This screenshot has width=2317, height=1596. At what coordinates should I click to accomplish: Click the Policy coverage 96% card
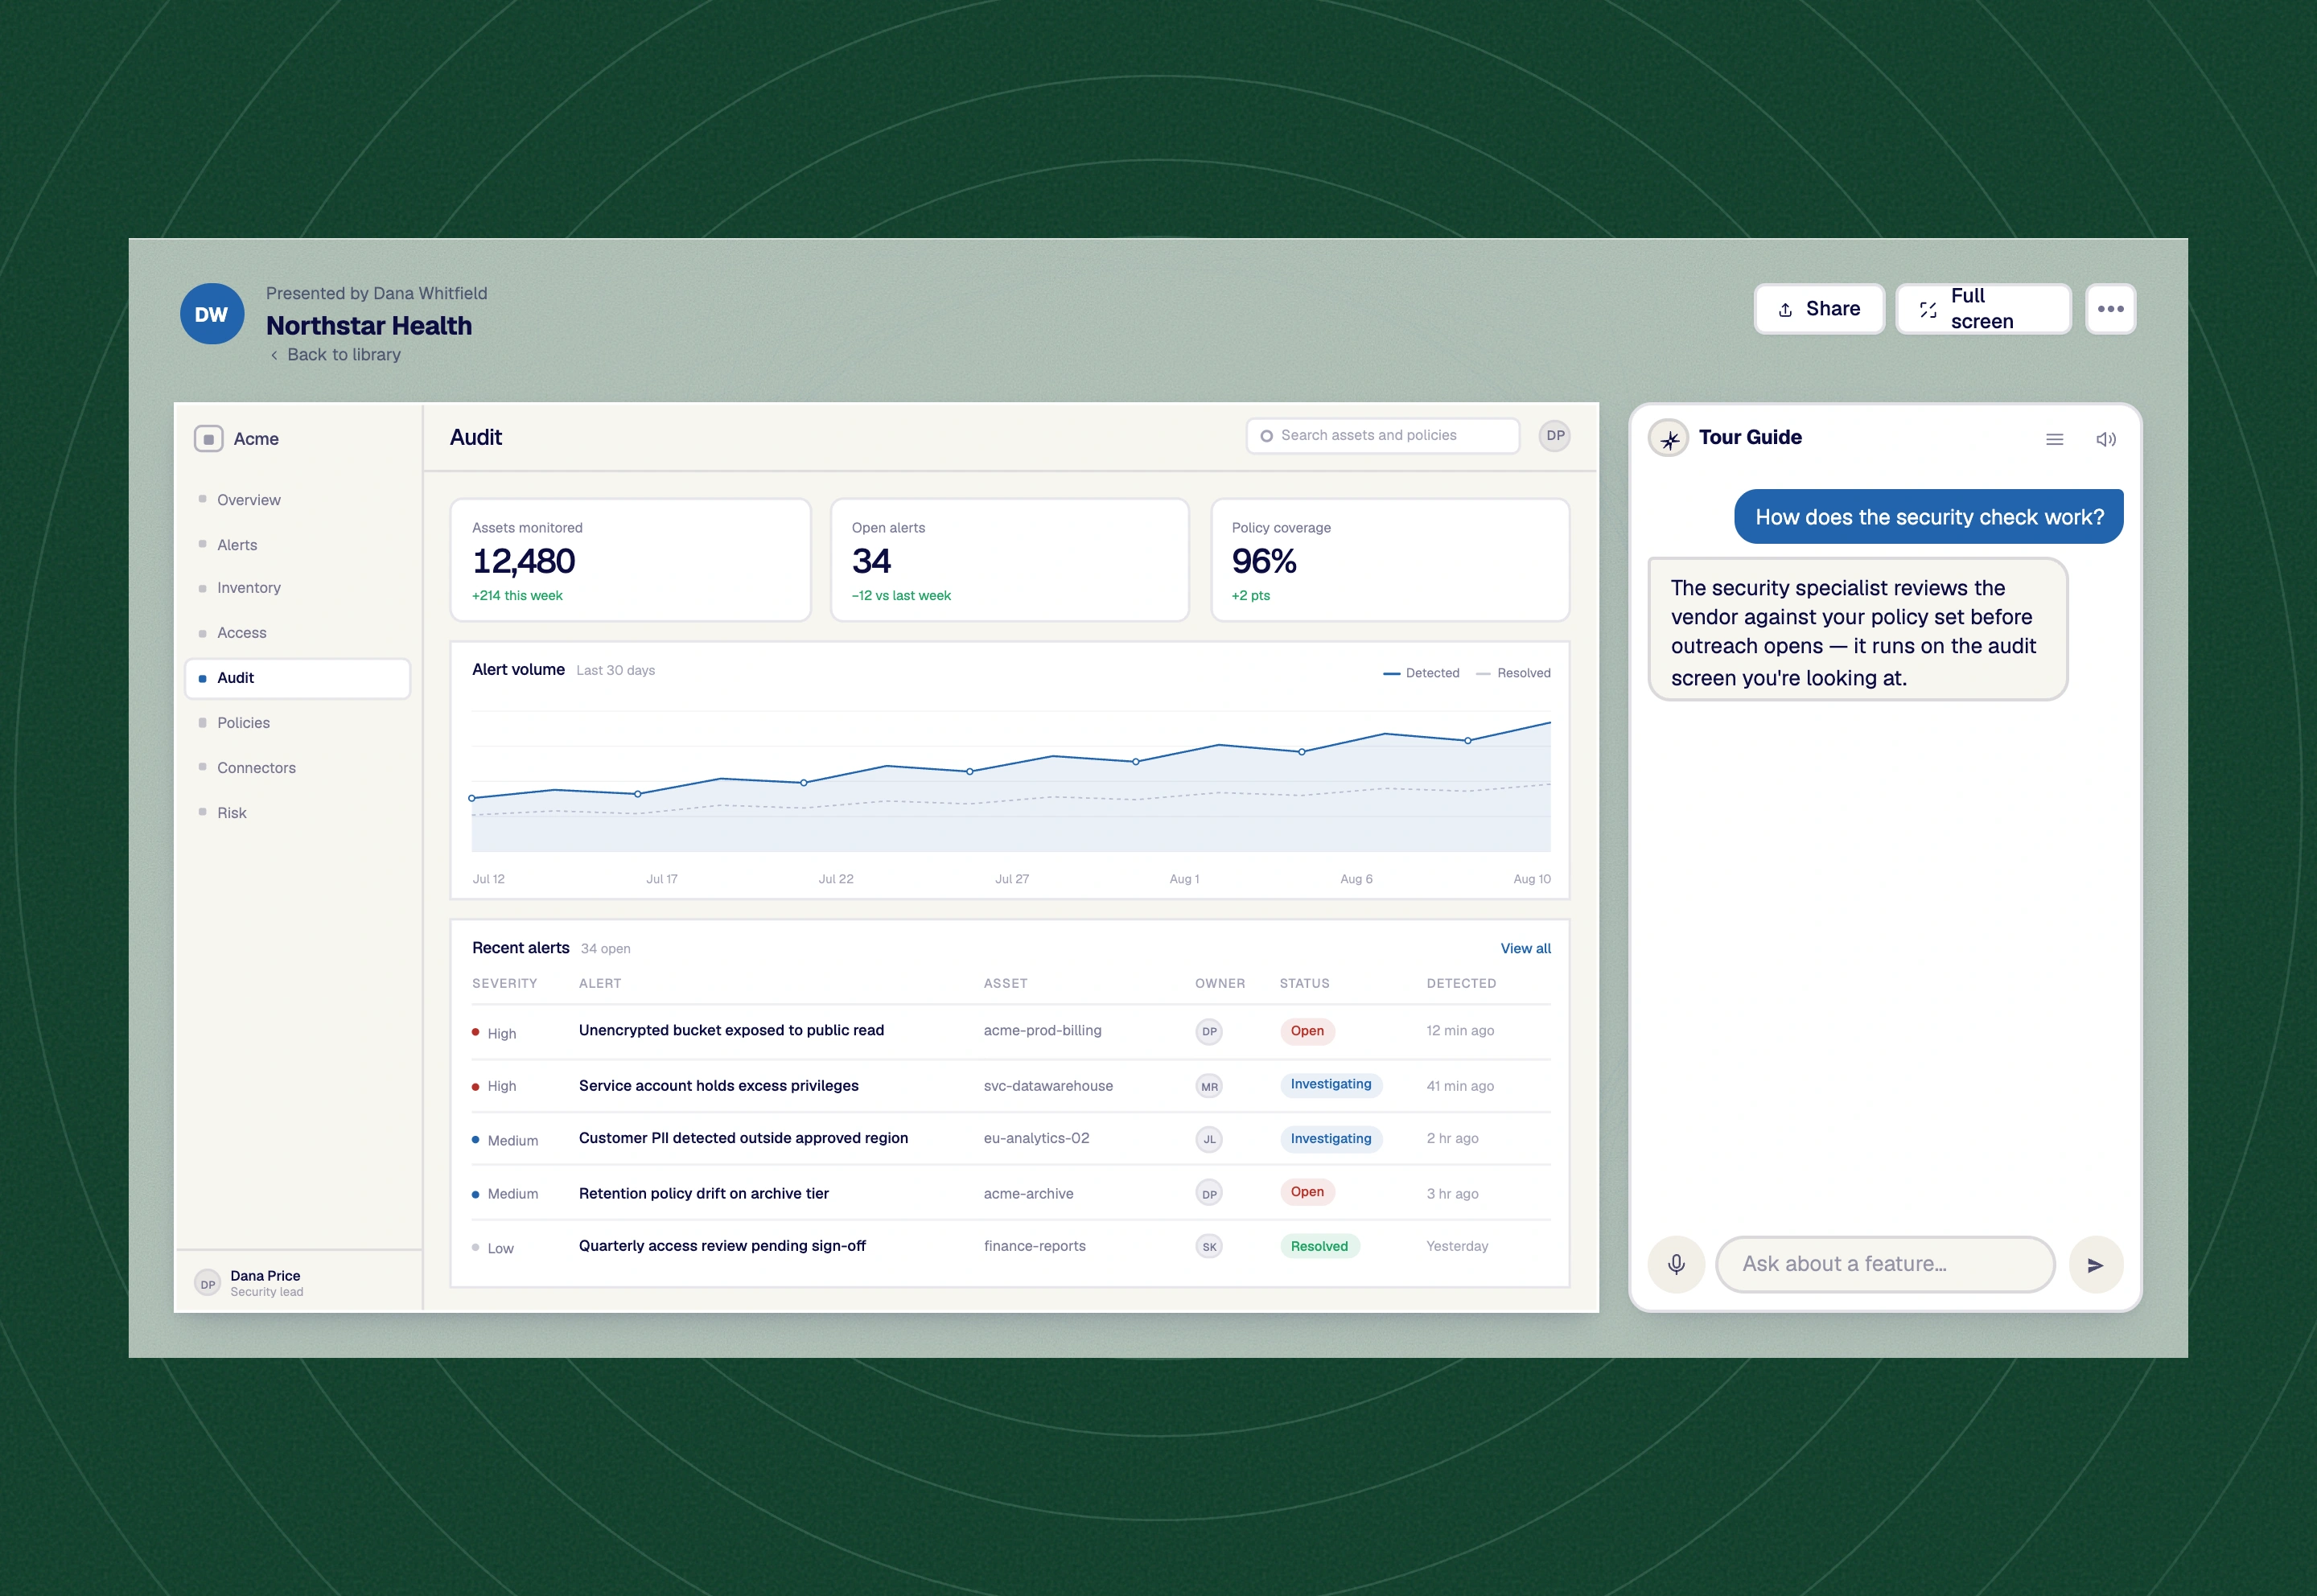(x=1390, y=560)
